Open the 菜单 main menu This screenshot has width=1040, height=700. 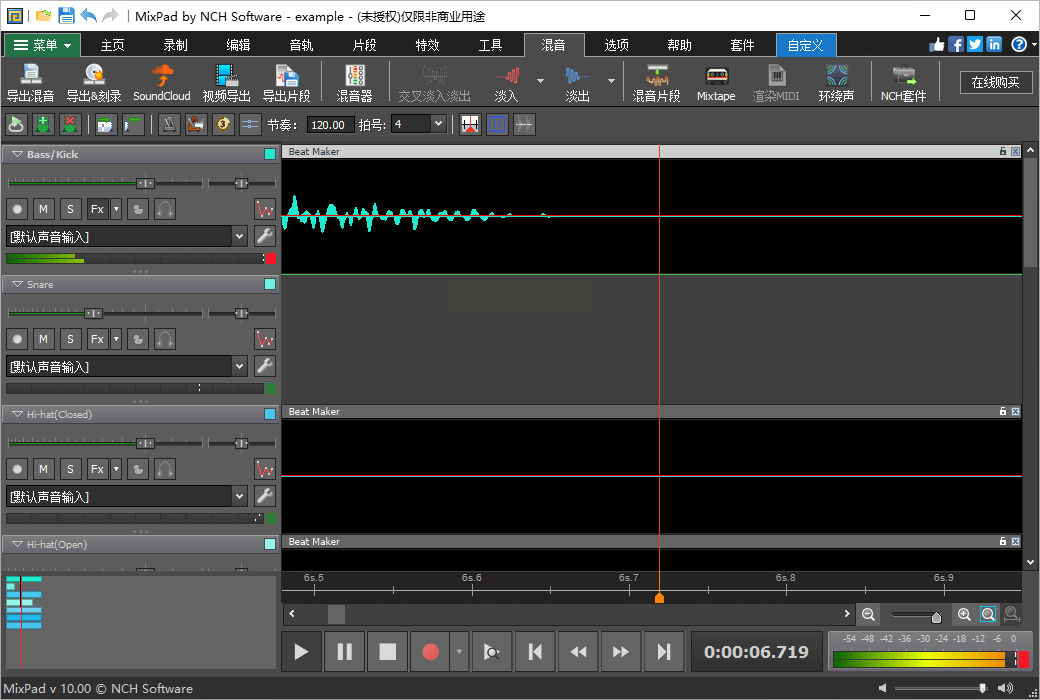tap(42, 45)
